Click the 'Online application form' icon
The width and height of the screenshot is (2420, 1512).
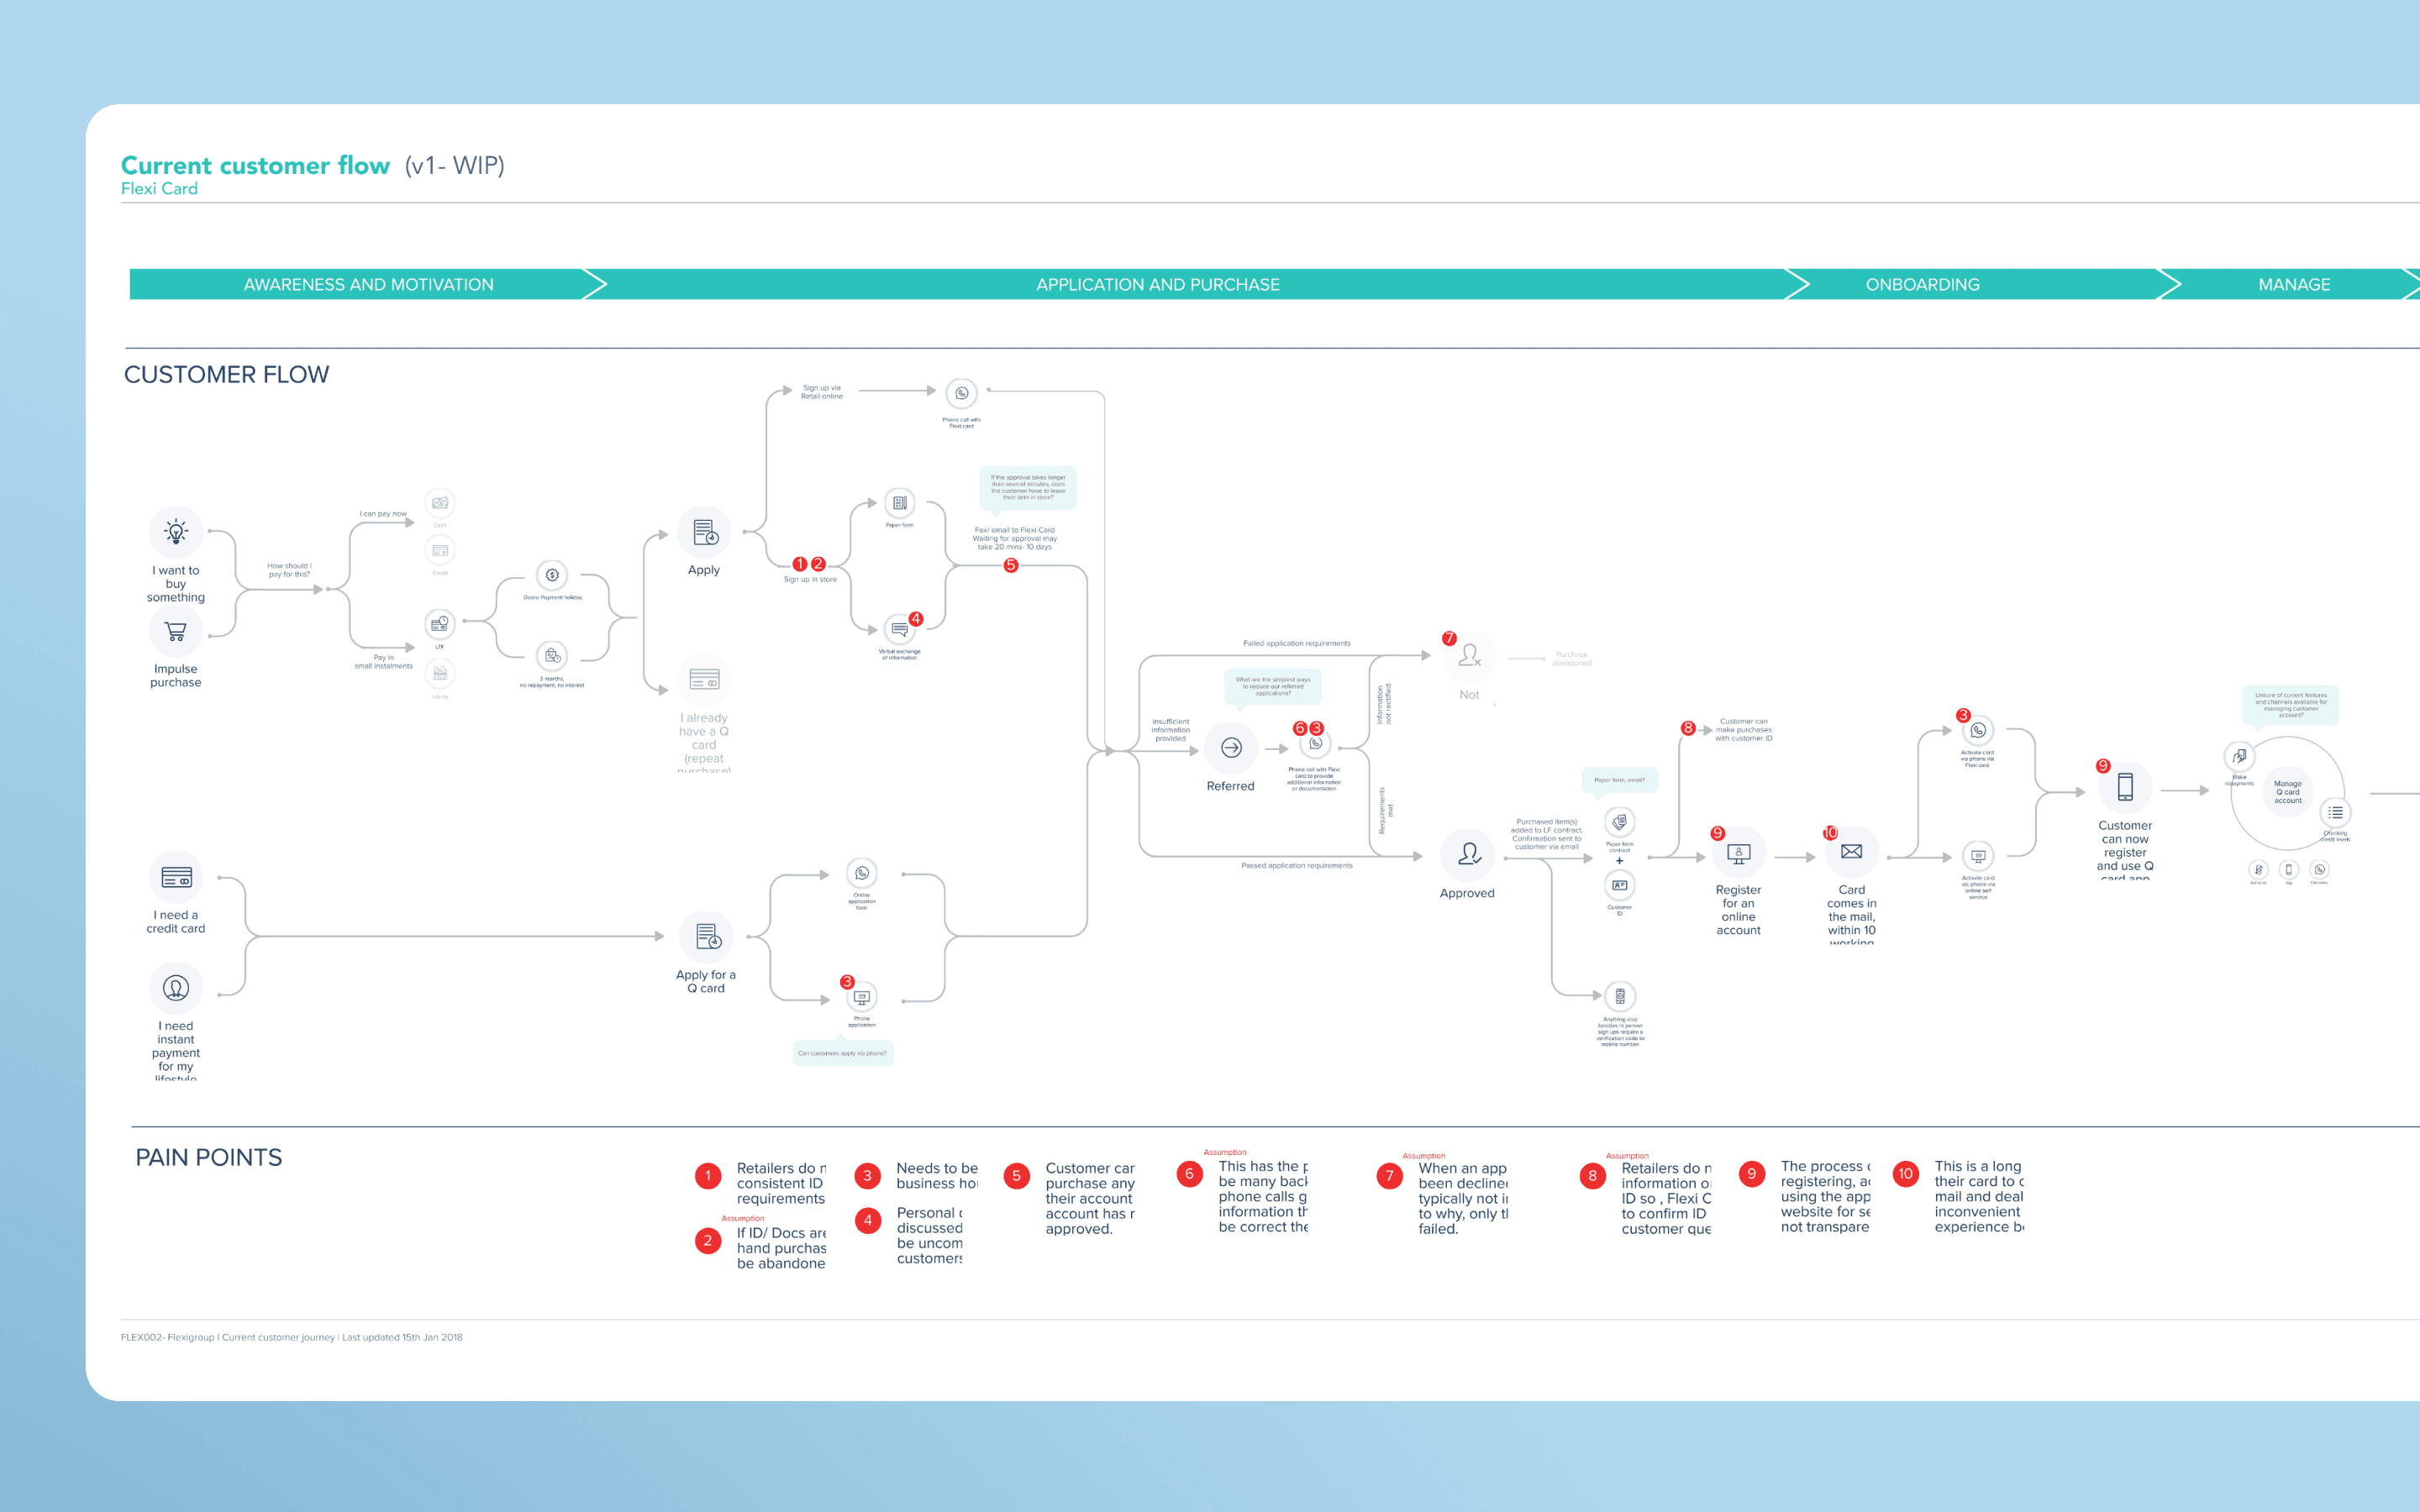coord(862,873)
